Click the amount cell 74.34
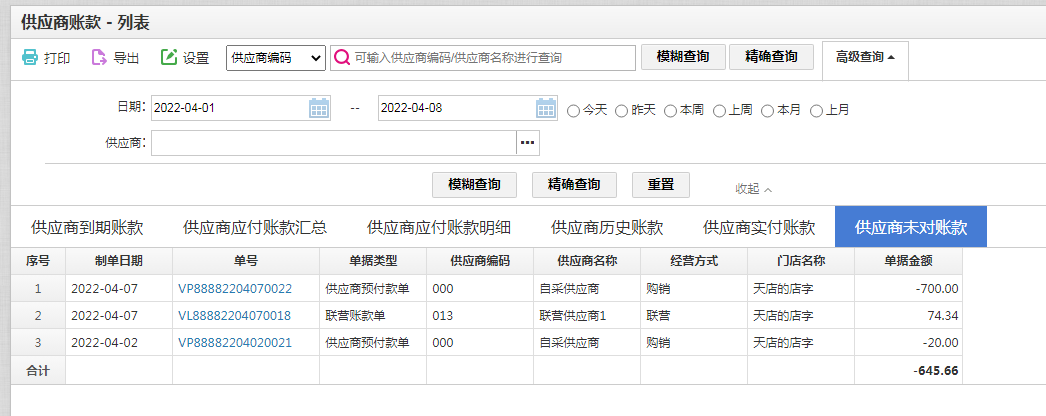The width and height of the screenshot is (1046, 416). click(x=909, y=316)
